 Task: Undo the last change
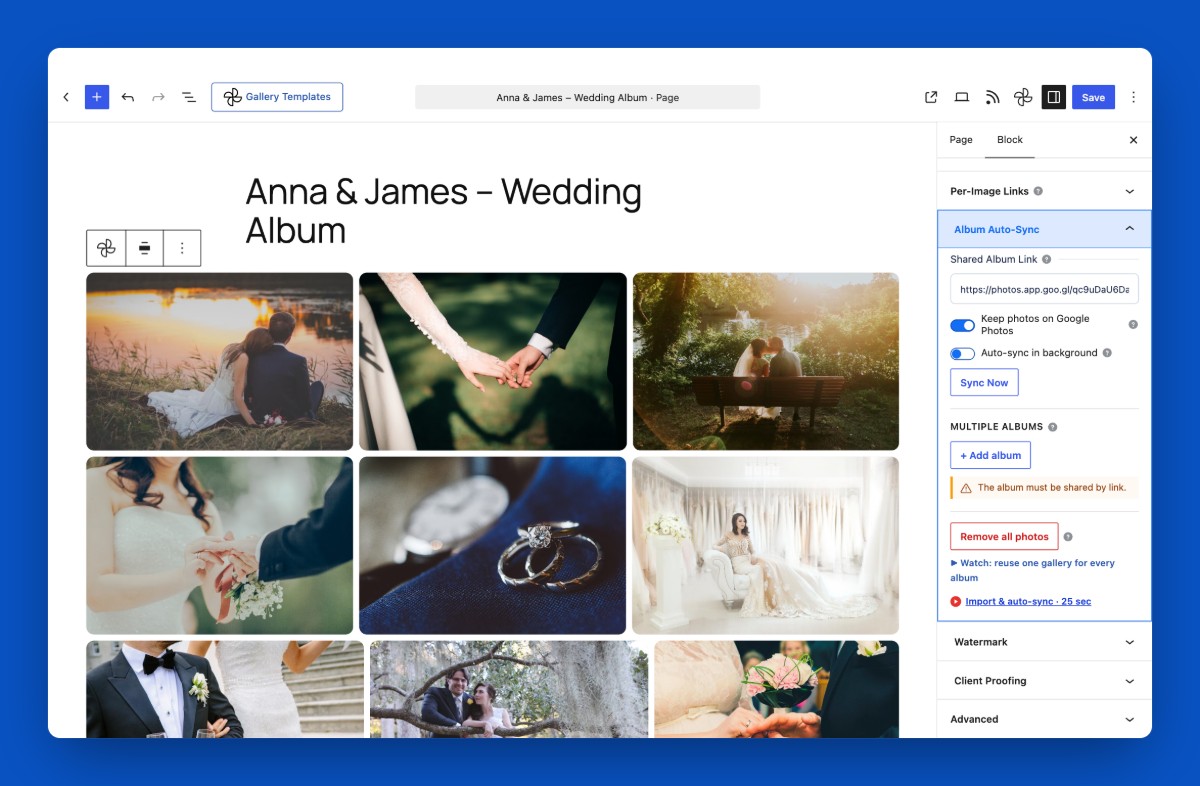pyautogui.click(x=128, y=97)
